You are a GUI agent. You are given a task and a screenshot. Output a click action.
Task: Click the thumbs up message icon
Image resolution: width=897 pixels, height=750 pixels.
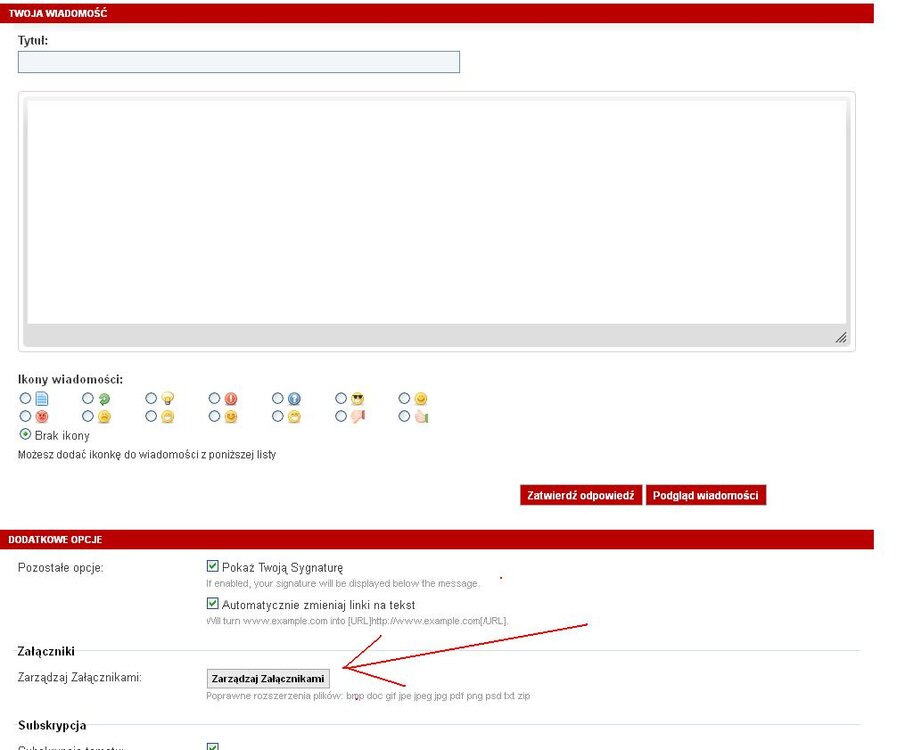(421, 417)
